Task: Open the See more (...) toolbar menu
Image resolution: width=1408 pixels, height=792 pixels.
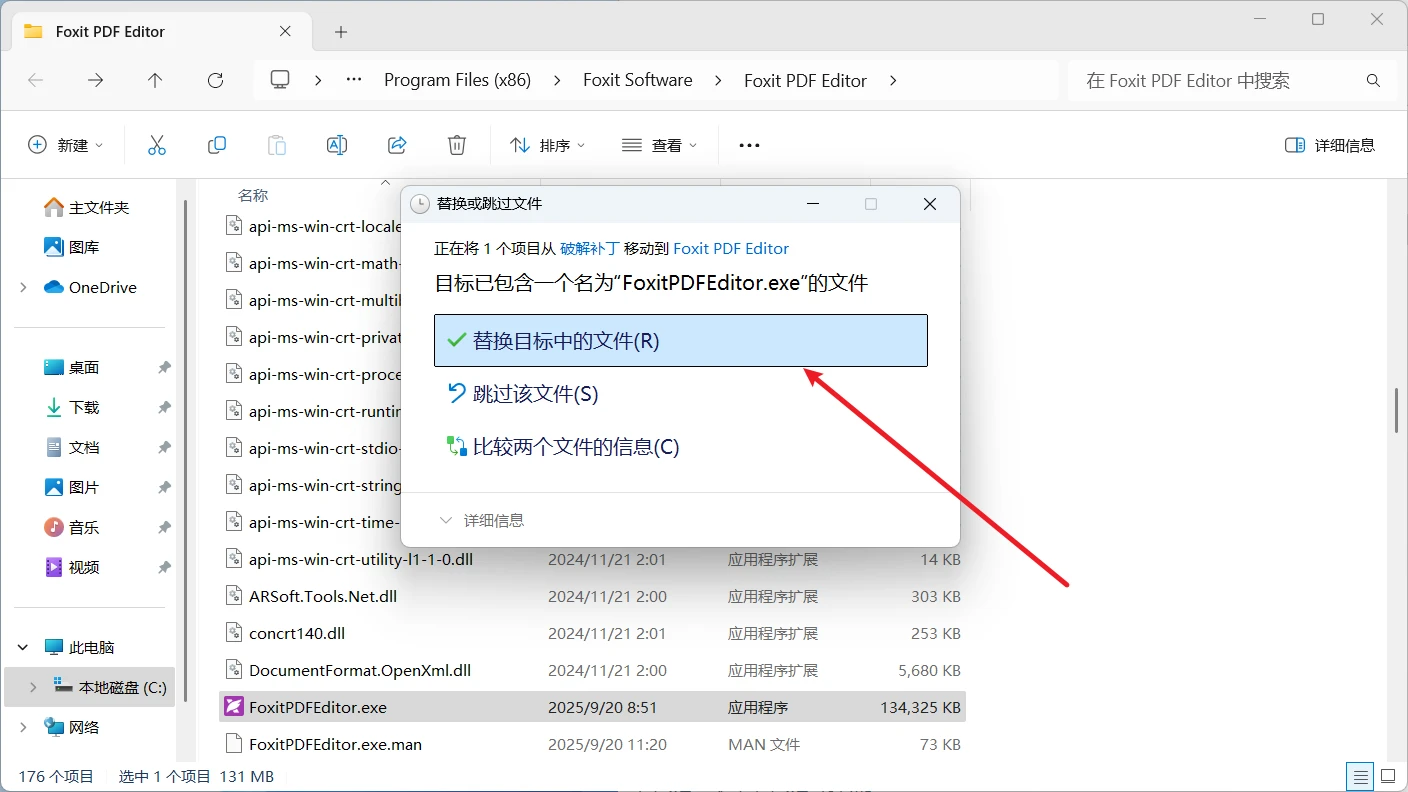Action: [x=749, y=145]
